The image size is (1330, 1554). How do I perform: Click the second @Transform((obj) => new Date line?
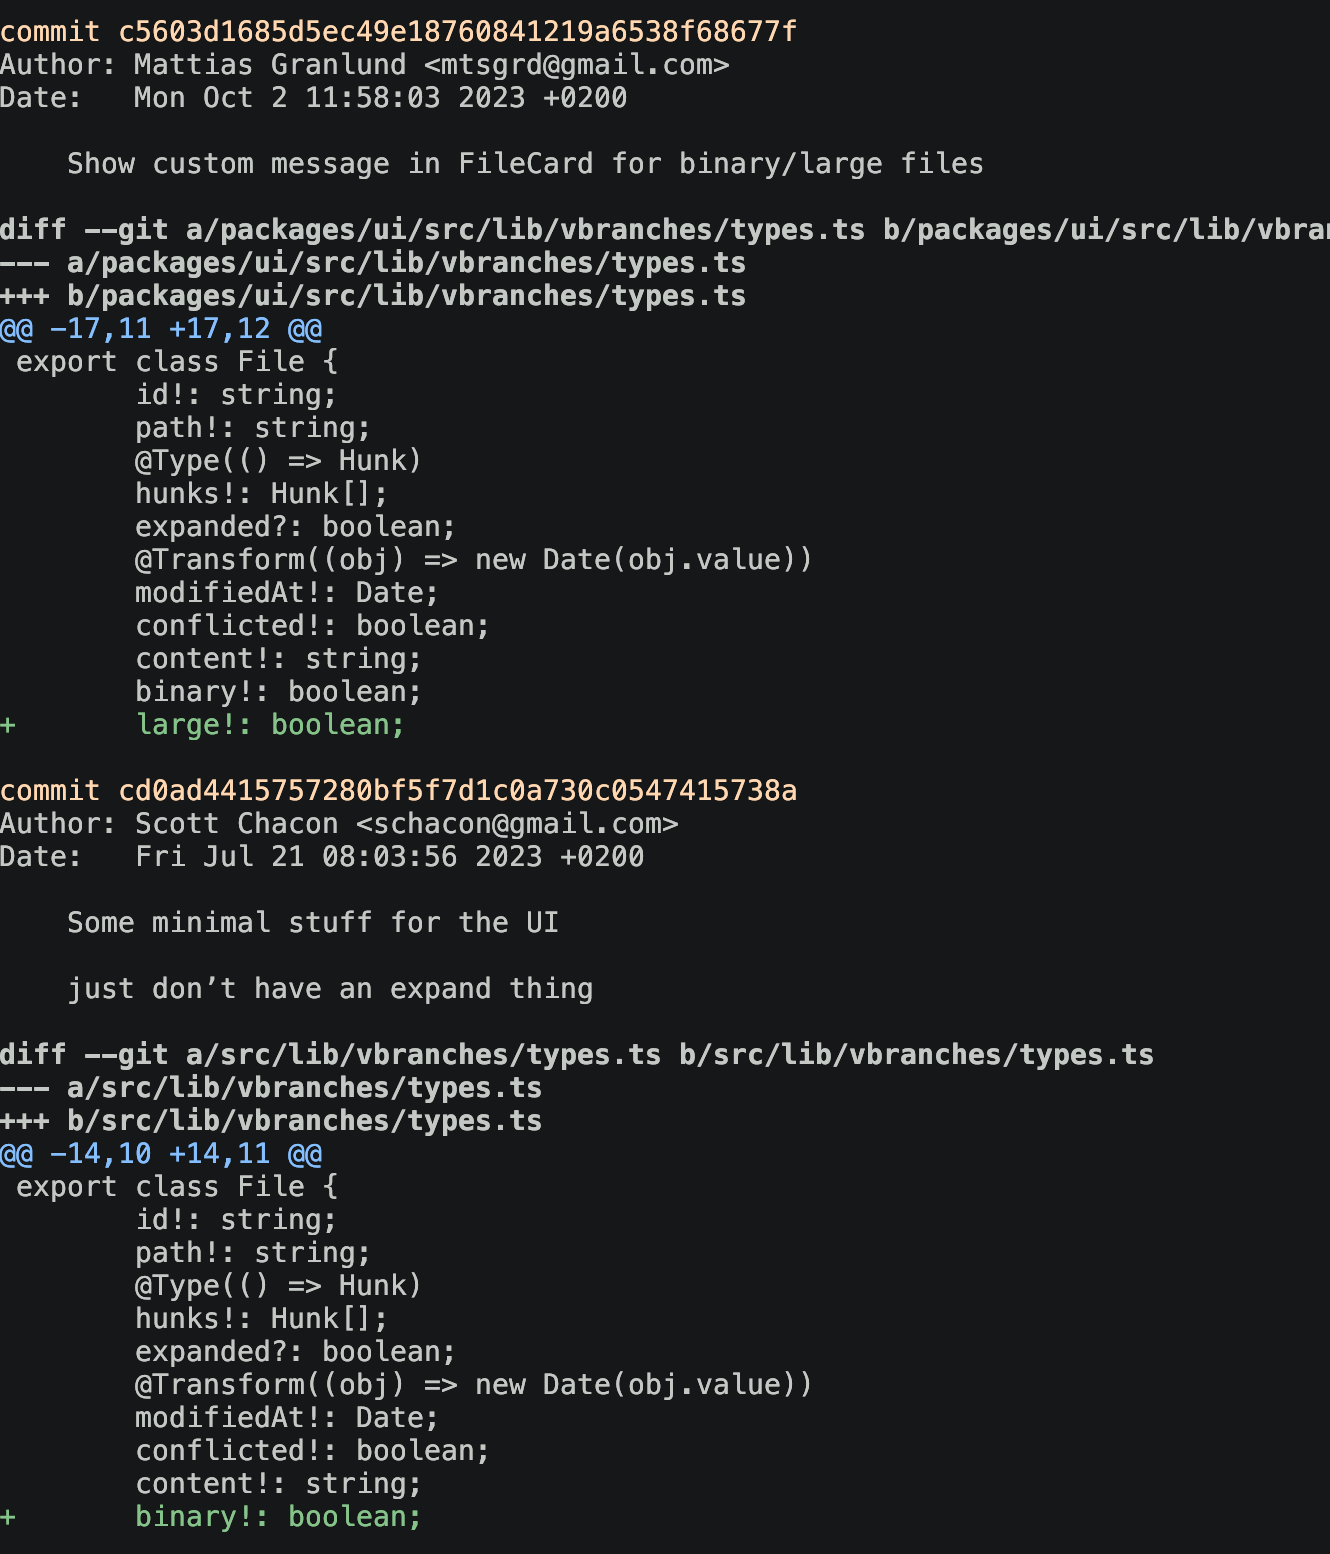click(474, 1385)
